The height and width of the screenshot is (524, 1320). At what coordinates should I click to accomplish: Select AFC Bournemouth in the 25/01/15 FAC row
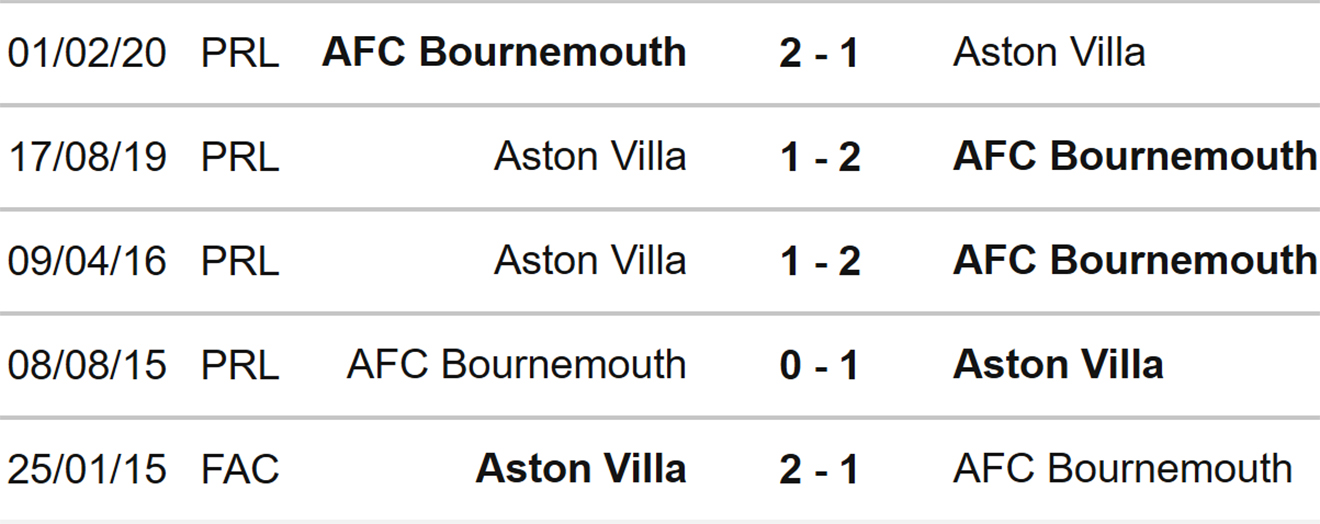point(1122,469)
